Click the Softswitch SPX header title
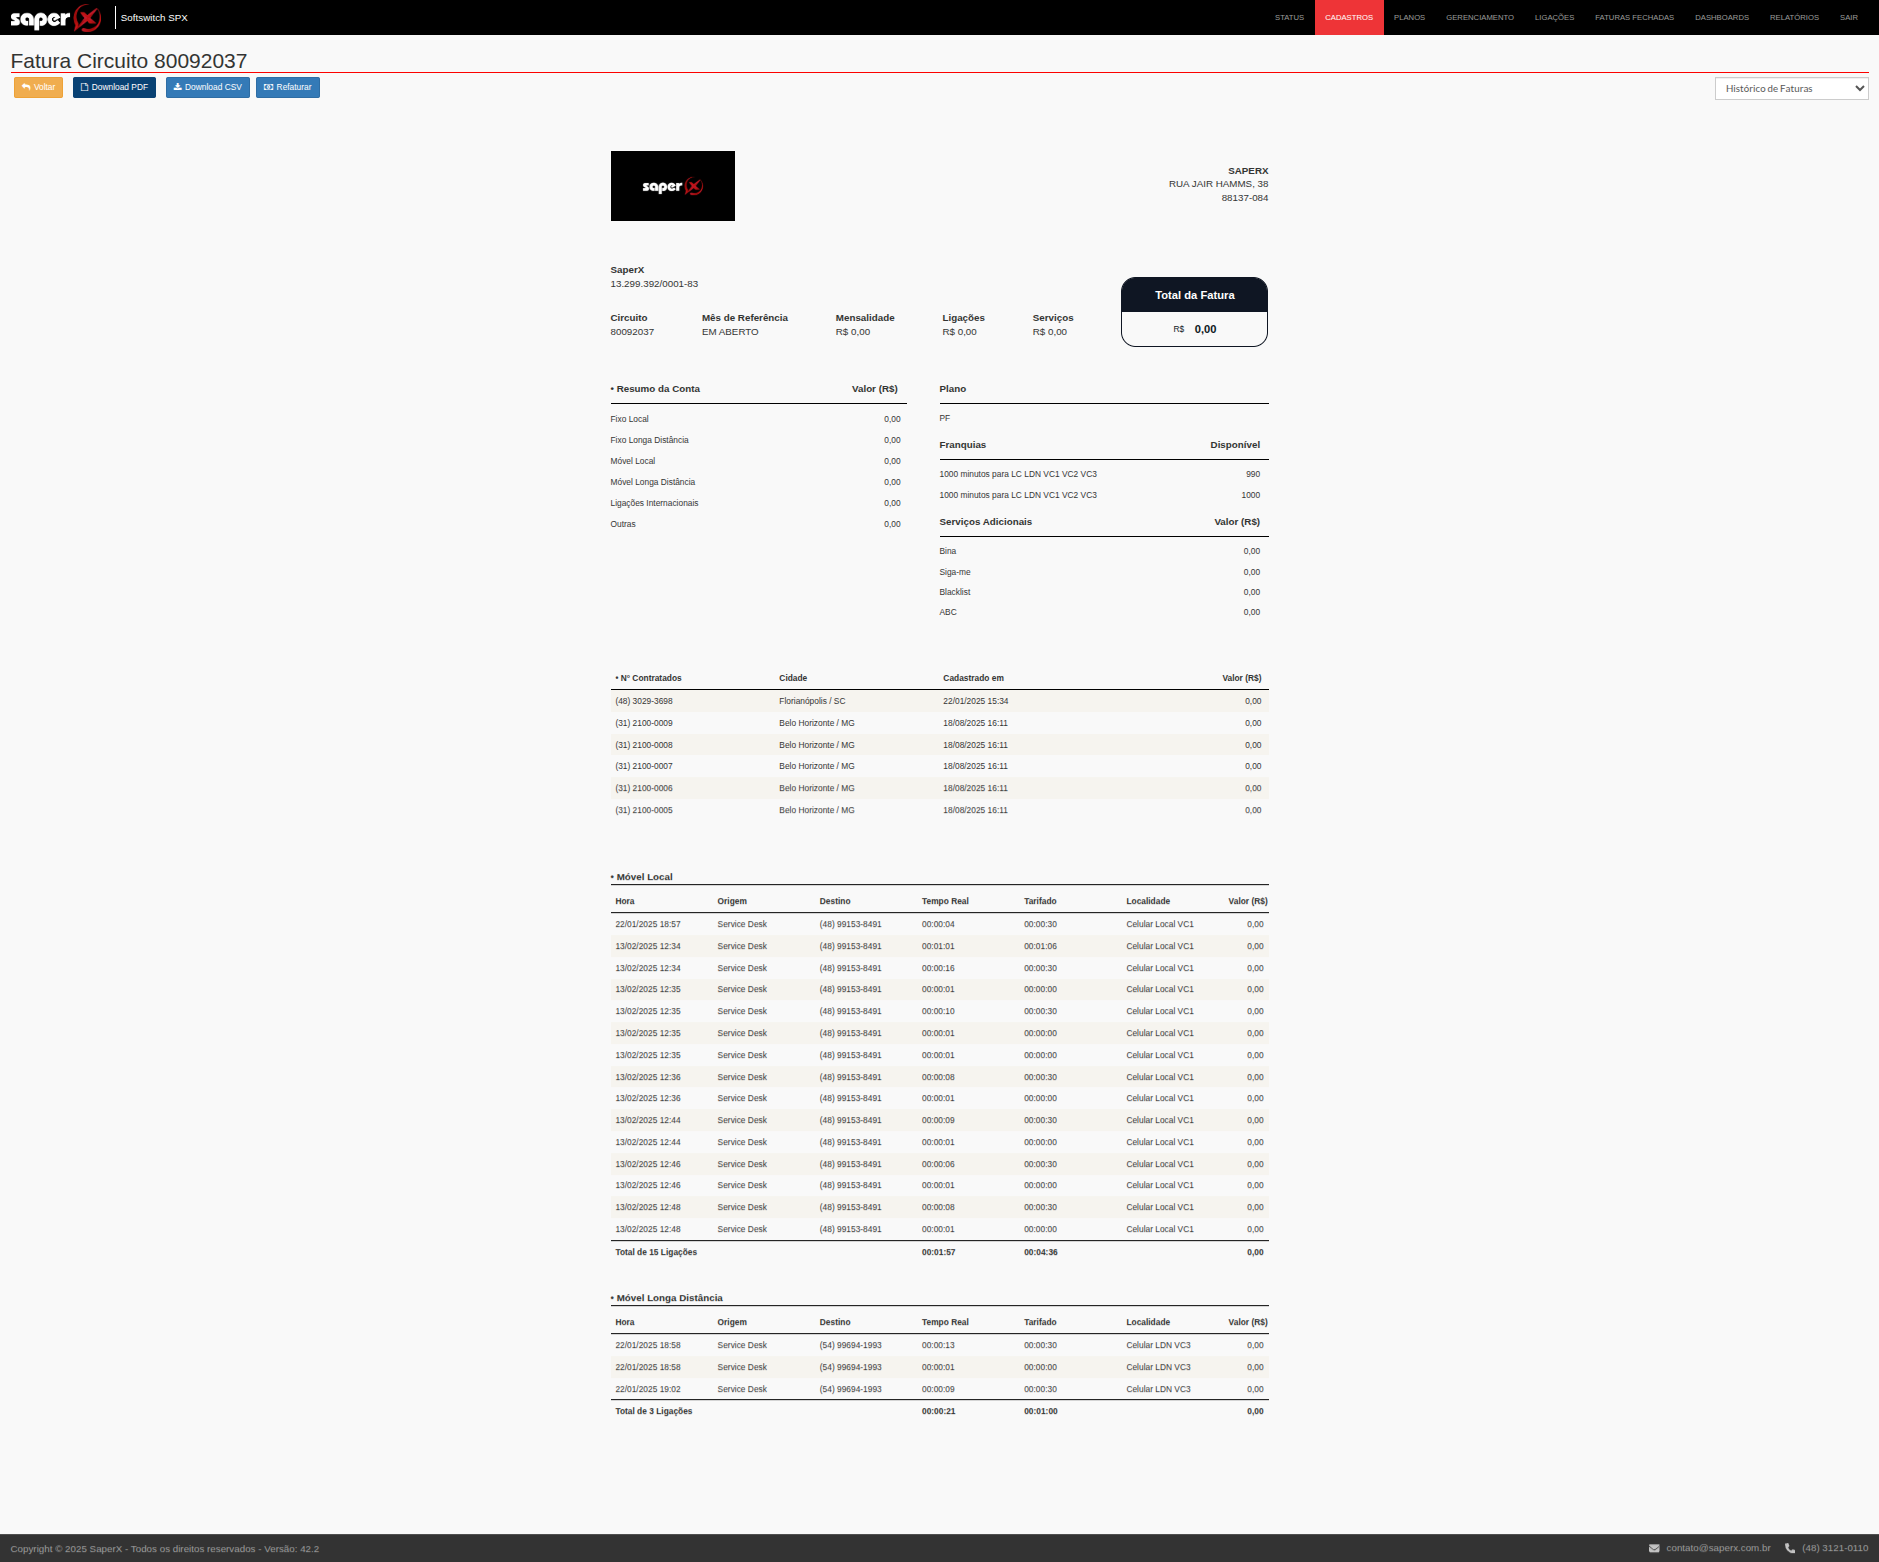1879x1562 pixels. pyautogui.click(x=154, y=18)
